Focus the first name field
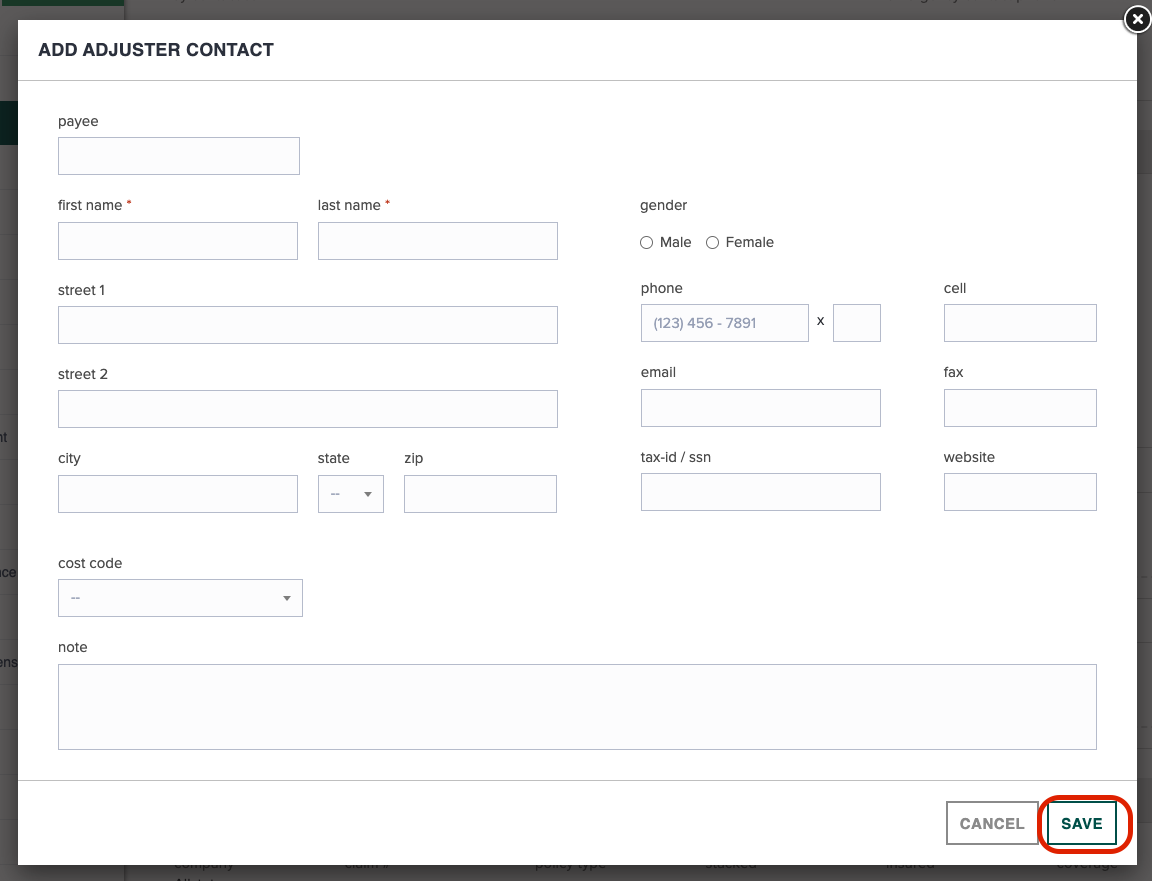The height and width of the screenshot is (881, 1152). (178, 241)
